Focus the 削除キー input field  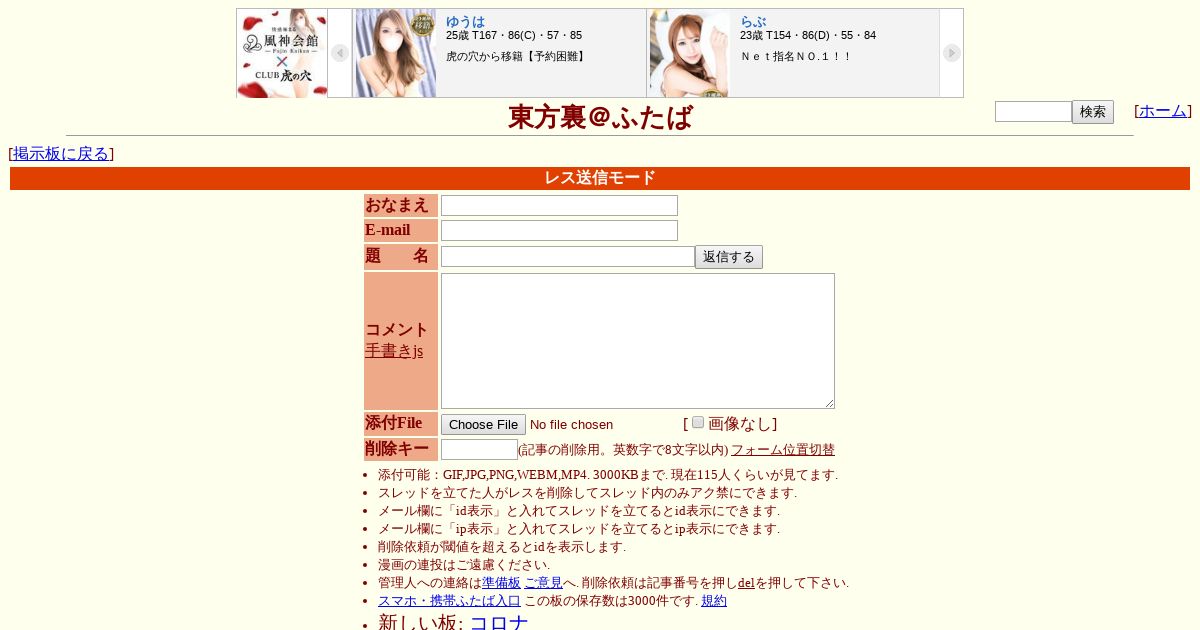(479, 449)
